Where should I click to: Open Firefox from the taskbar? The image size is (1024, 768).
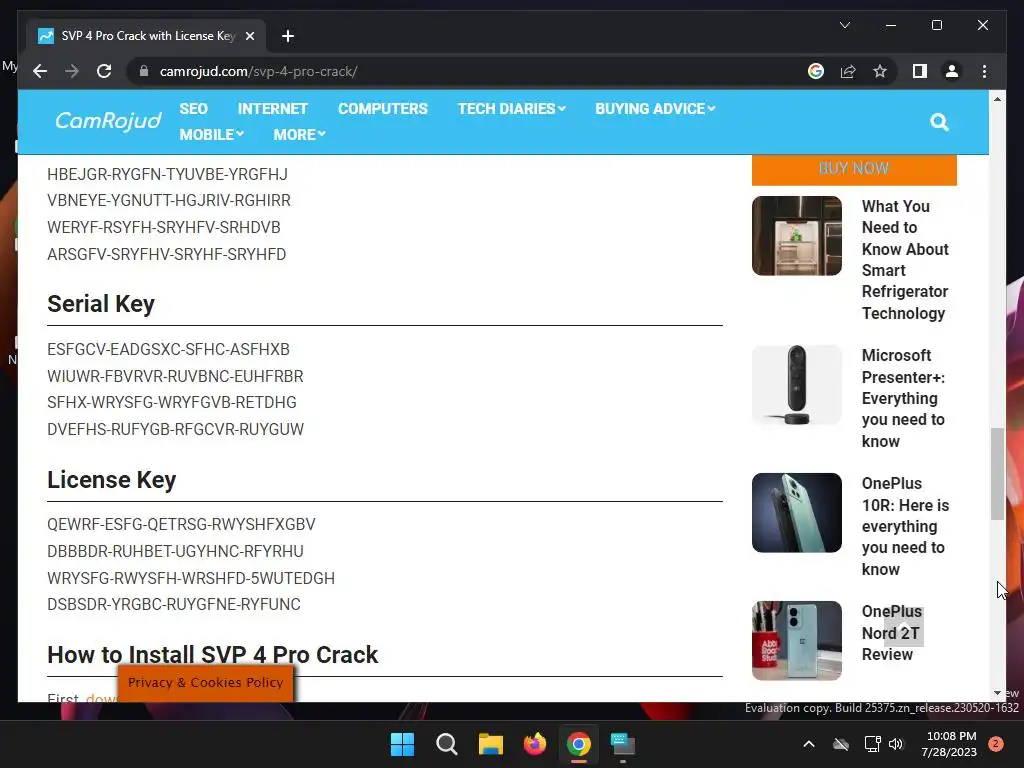point(535,744)
